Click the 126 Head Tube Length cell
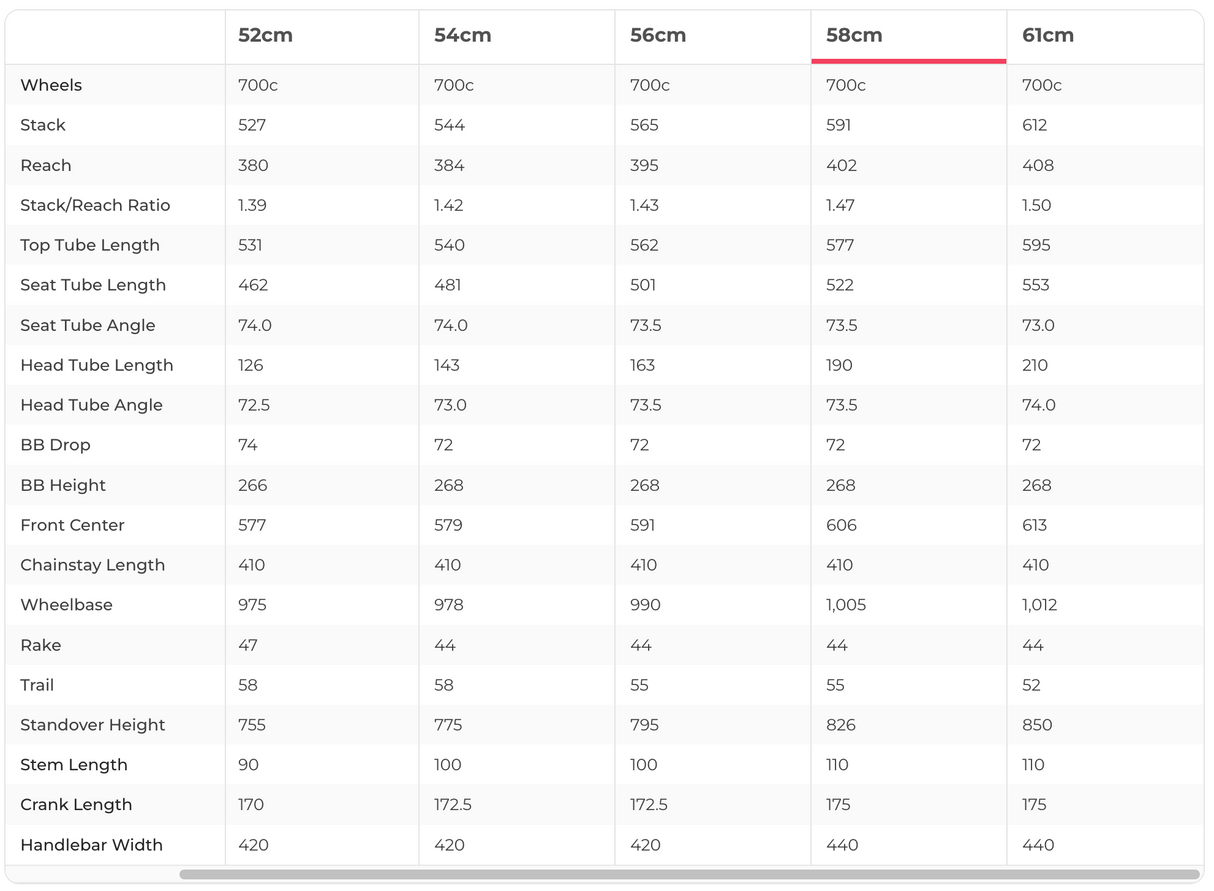 pyautogui.click(x=250, y=365)
